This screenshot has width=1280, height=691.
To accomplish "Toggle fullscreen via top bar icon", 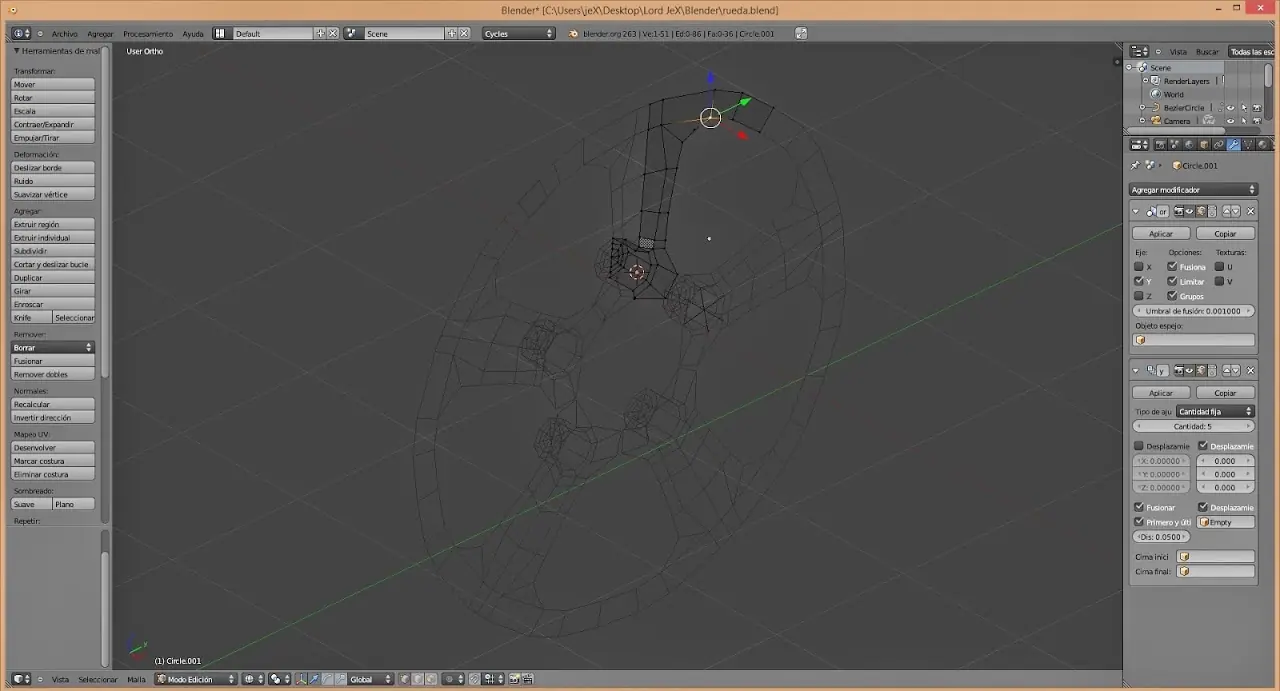I will pyautogui.click(x=802, y=33).
